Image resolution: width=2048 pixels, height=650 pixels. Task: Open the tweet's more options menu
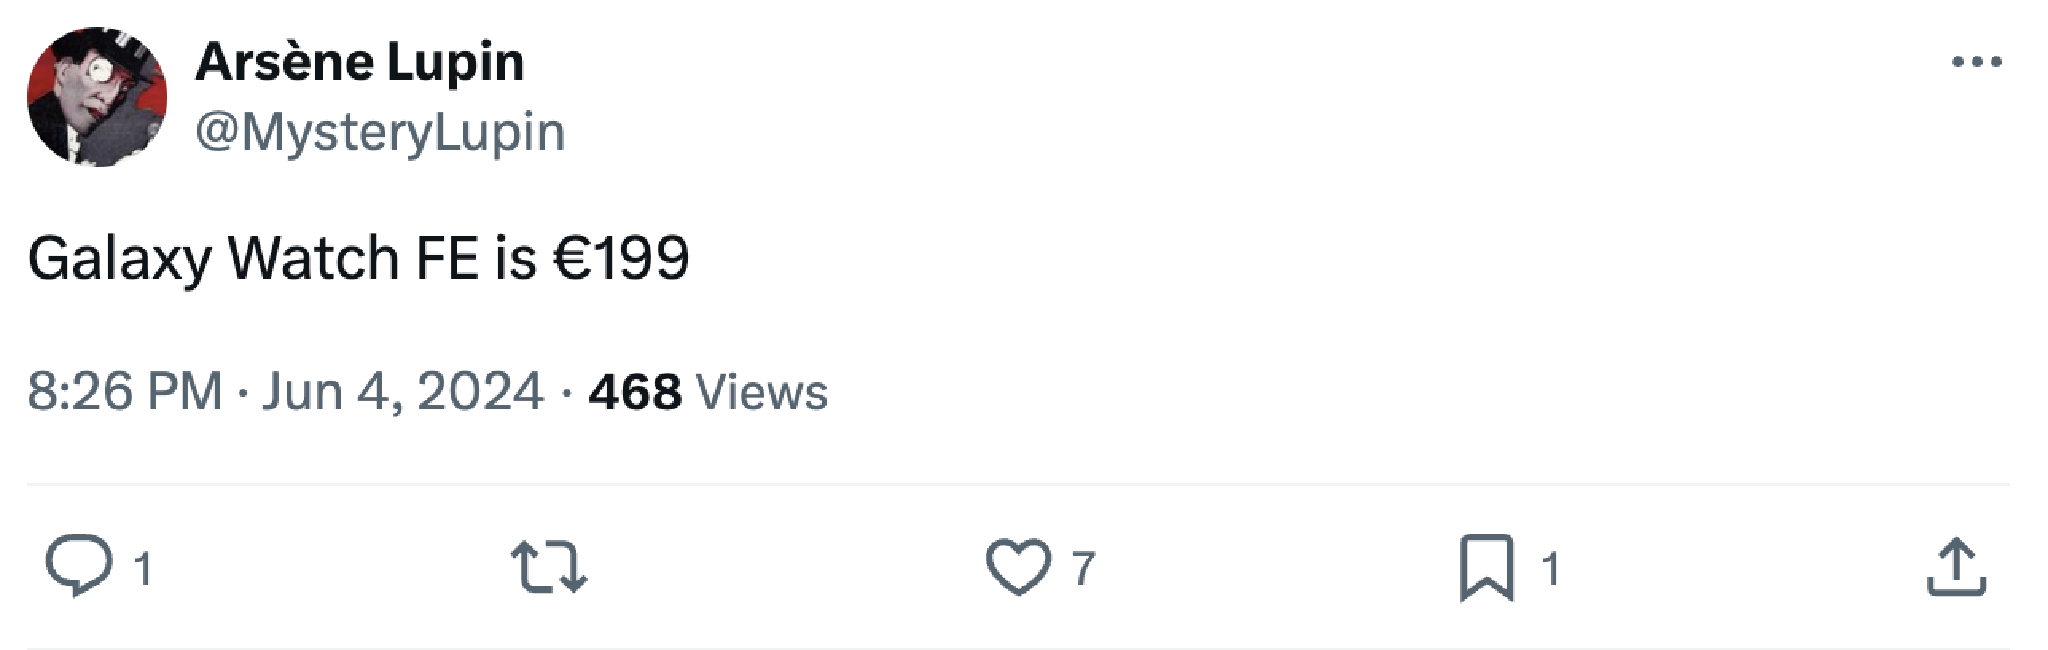pyautogui.click(x=1976, y=62)
